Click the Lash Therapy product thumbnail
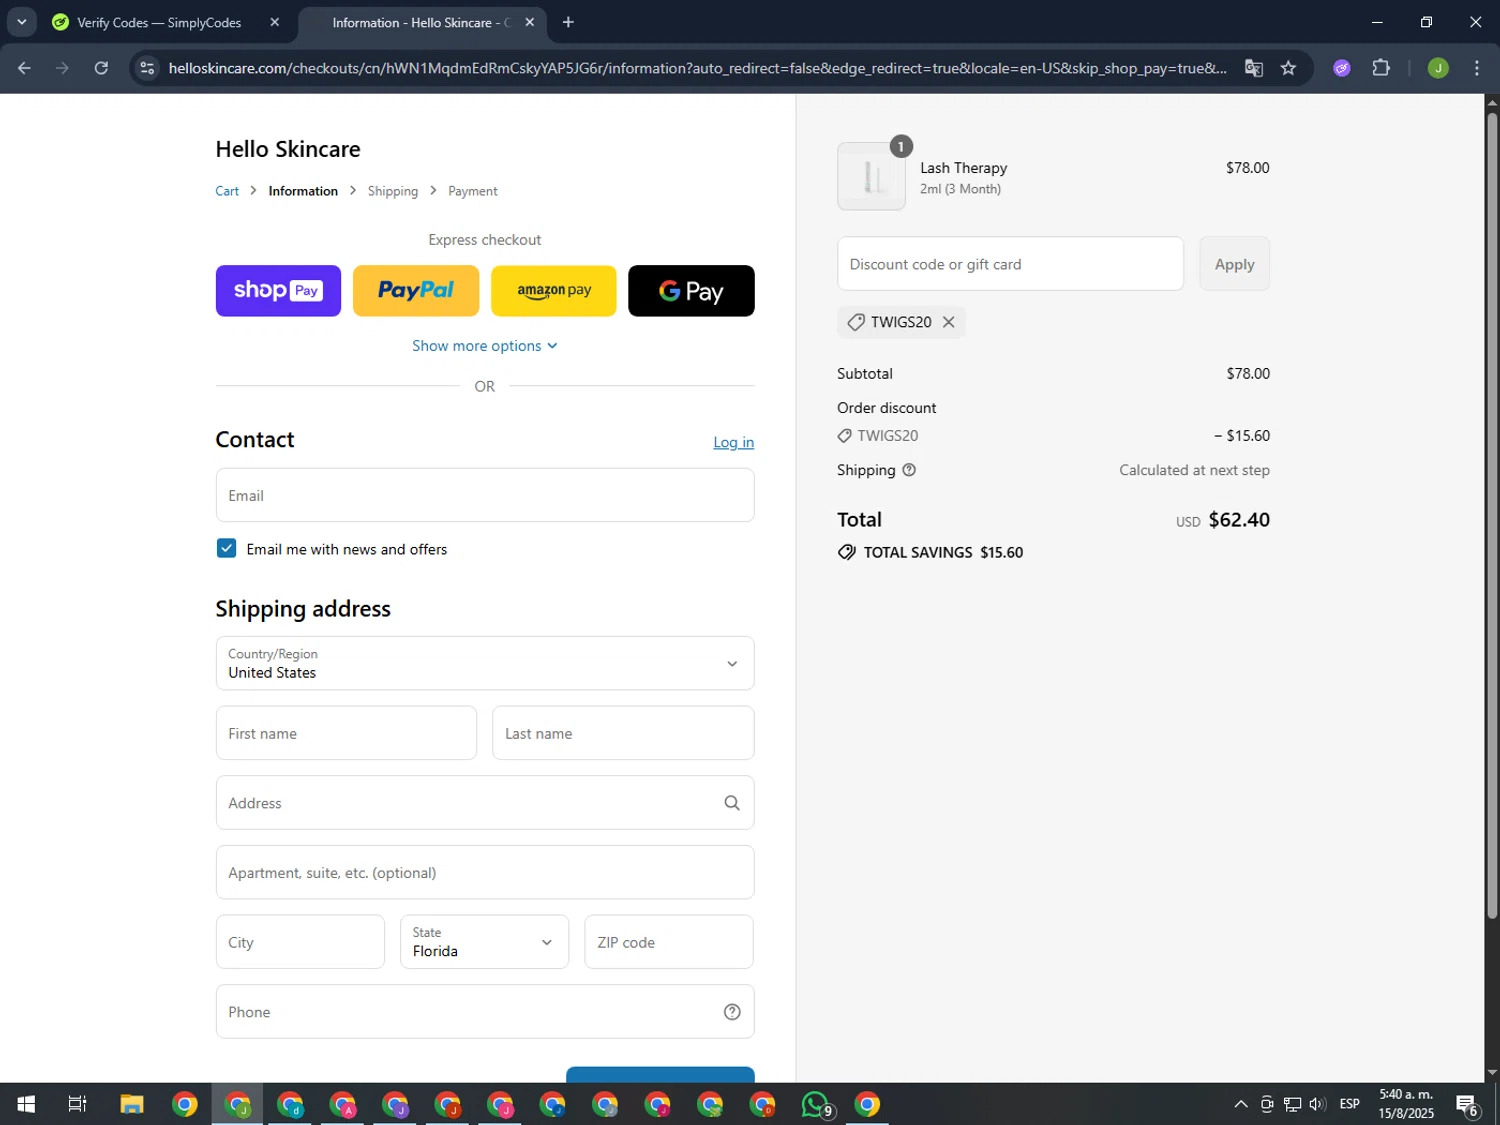 [871, 176]
